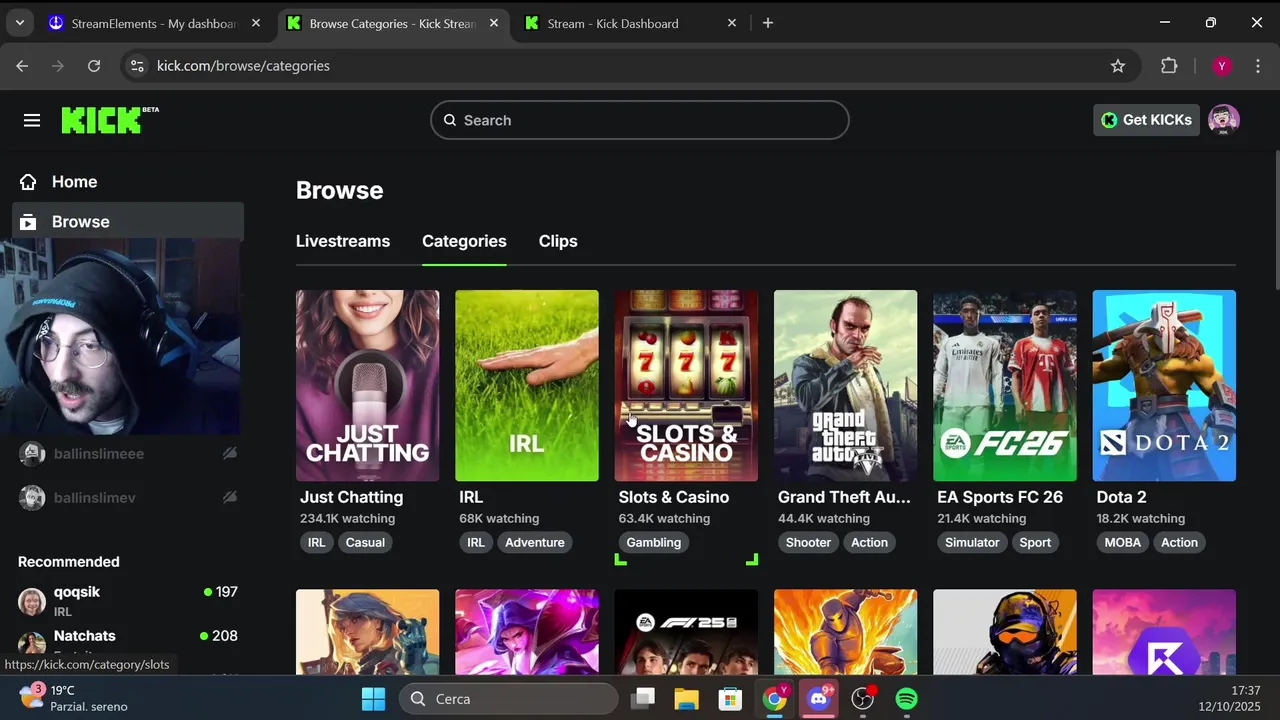The width and height of the screenshot is (1280, 720).
Task: Open Spotify from taskbar
Action: coord(907,699)
